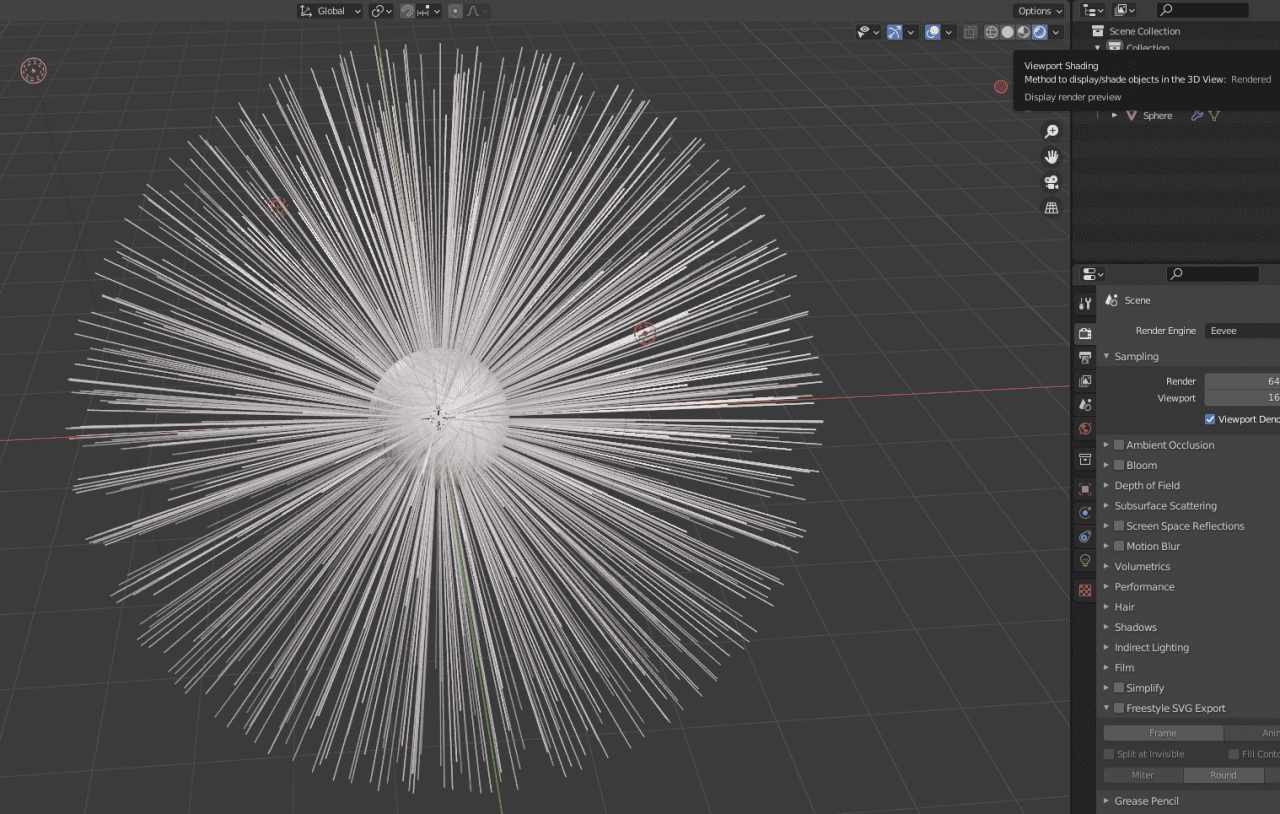
Task: Select Material Preview shading mode
Action: (1023, 32)
